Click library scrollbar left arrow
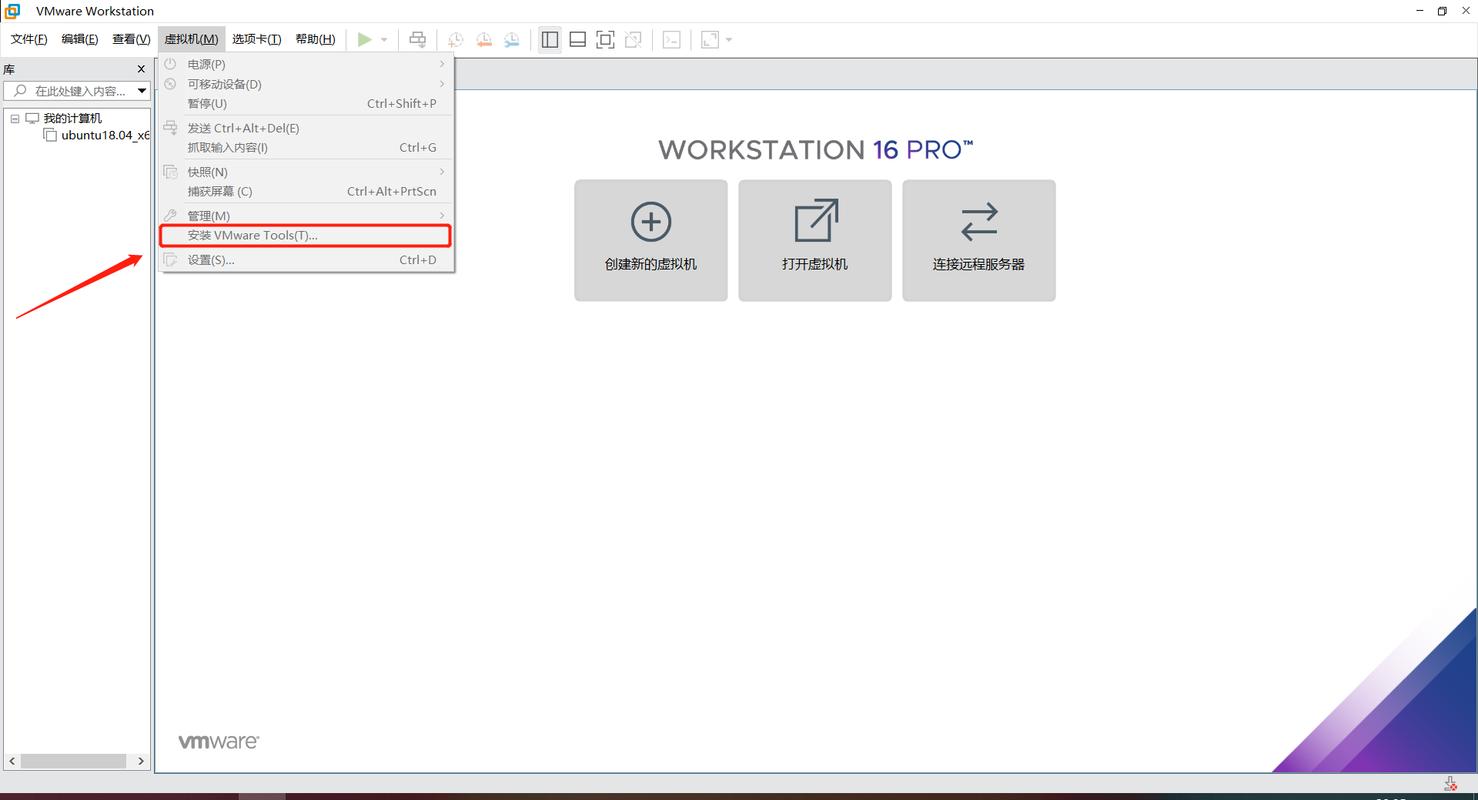This screenshot has width=1478, height=800. tap(12, 761)
